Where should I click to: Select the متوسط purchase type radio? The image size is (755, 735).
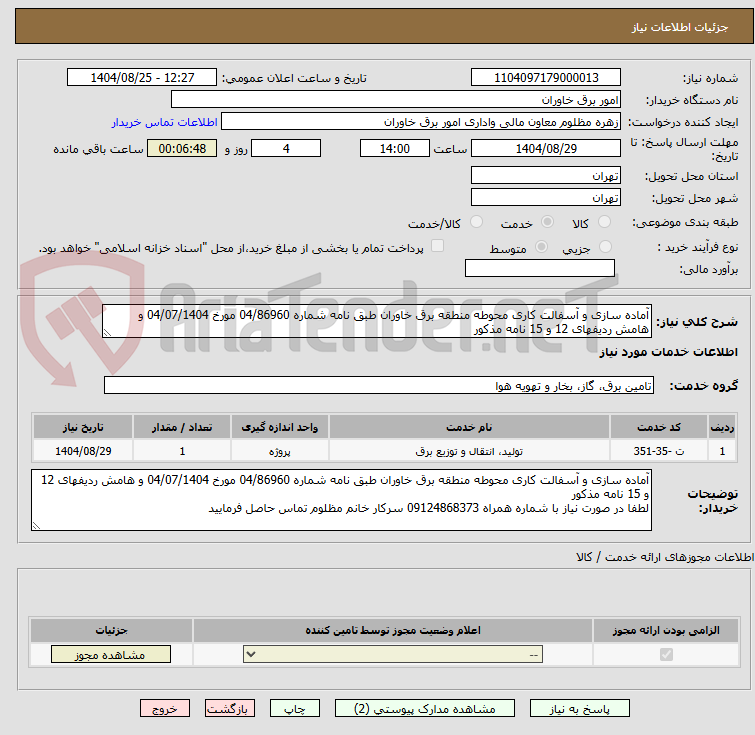click(542, 247)
